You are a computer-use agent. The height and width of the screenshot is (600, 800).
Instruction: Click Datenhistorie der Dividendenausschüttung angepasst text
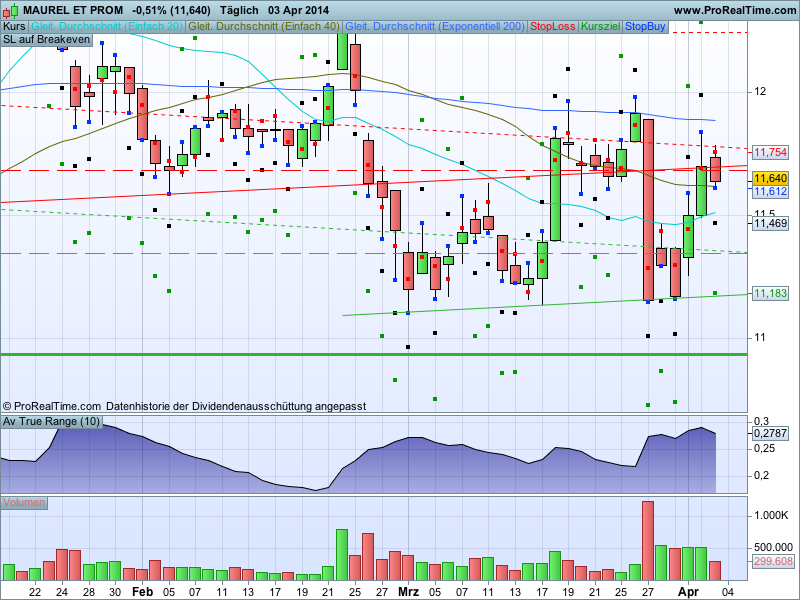coord(236,407)
